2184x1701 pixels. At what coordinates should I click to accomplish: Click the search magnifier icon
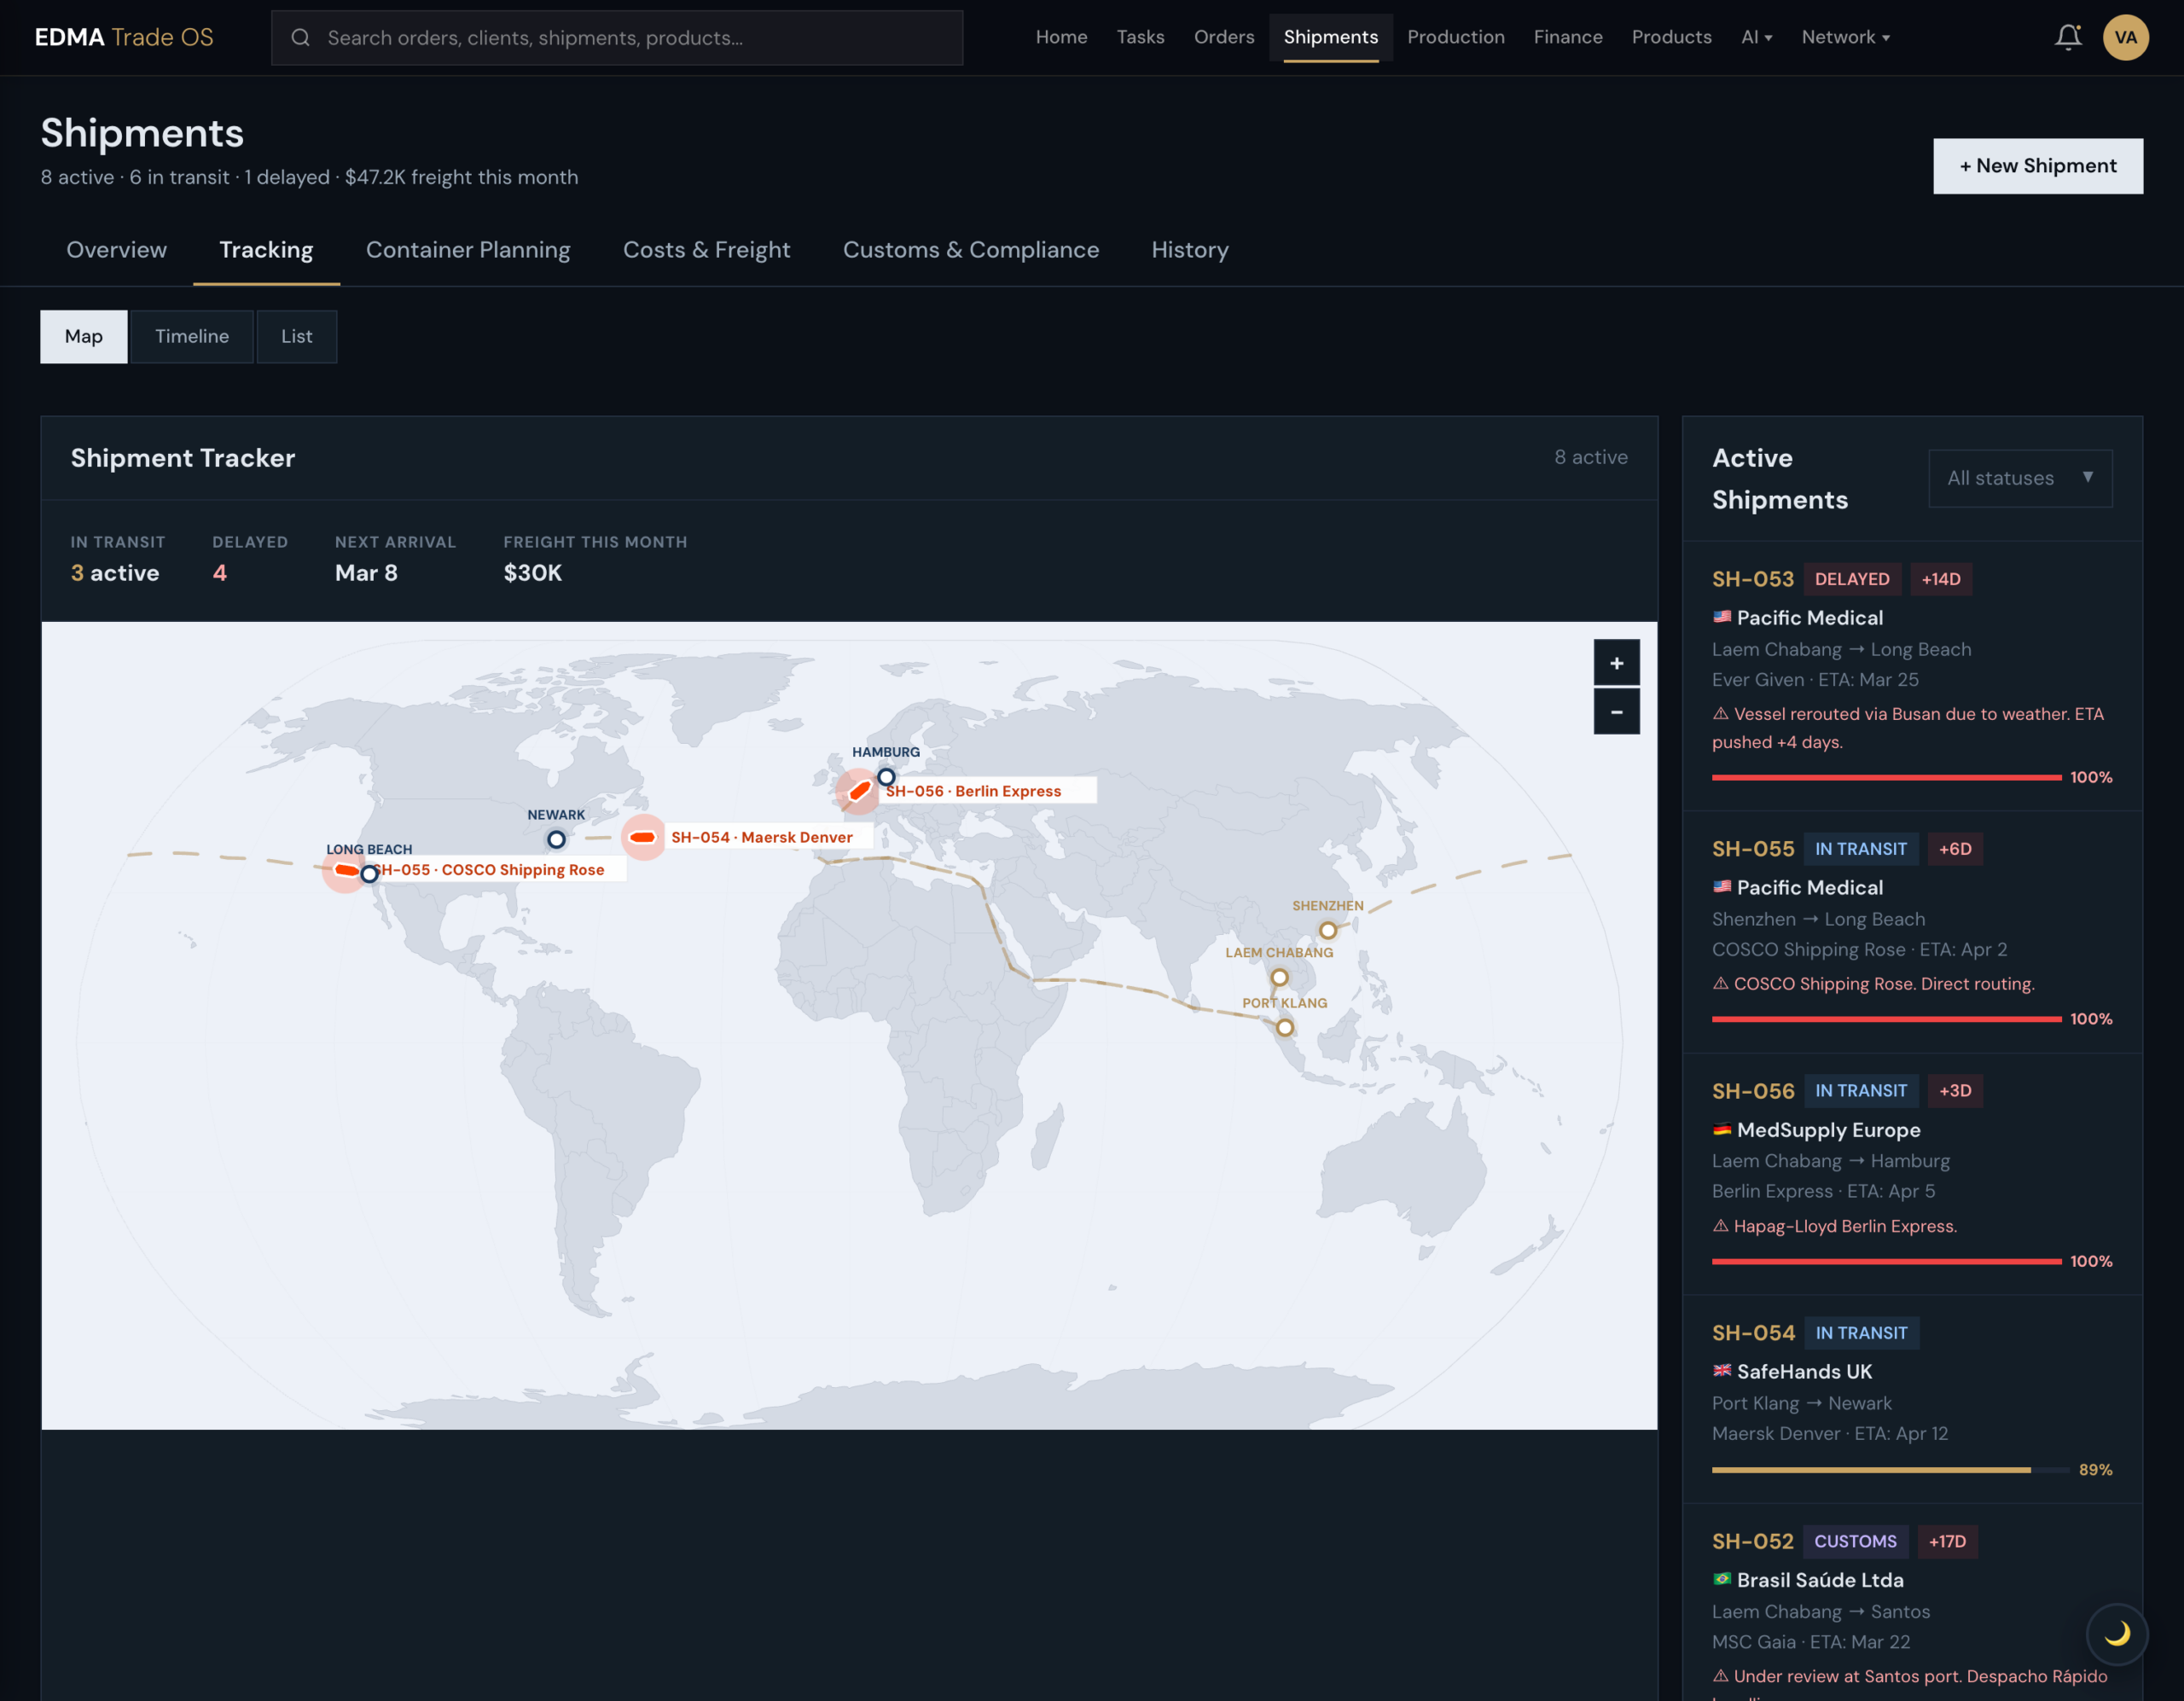[x=300, y=38]
